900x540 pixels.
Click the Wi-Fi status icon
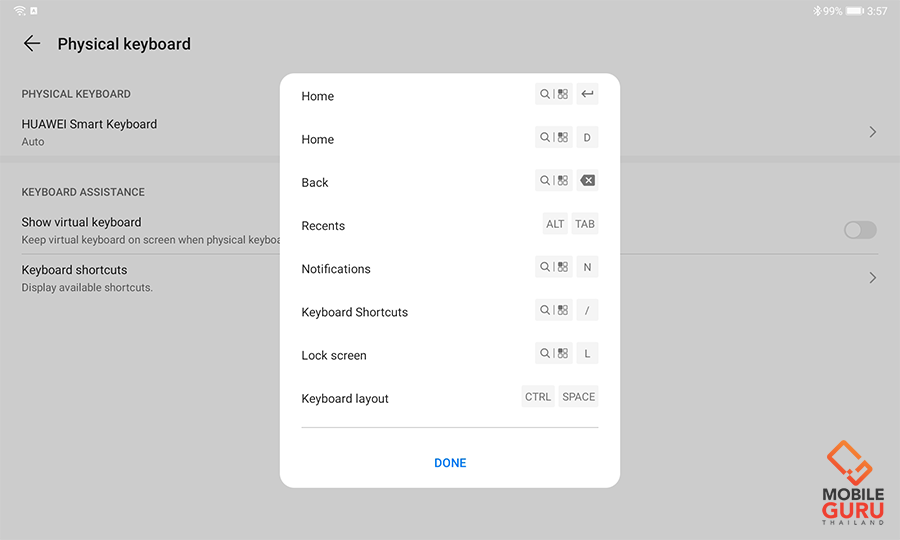point(20,11)
